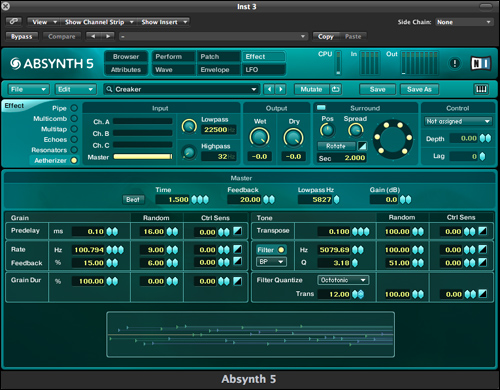
Task: Go to previous preset with left arrow
Action: (93, 36)
